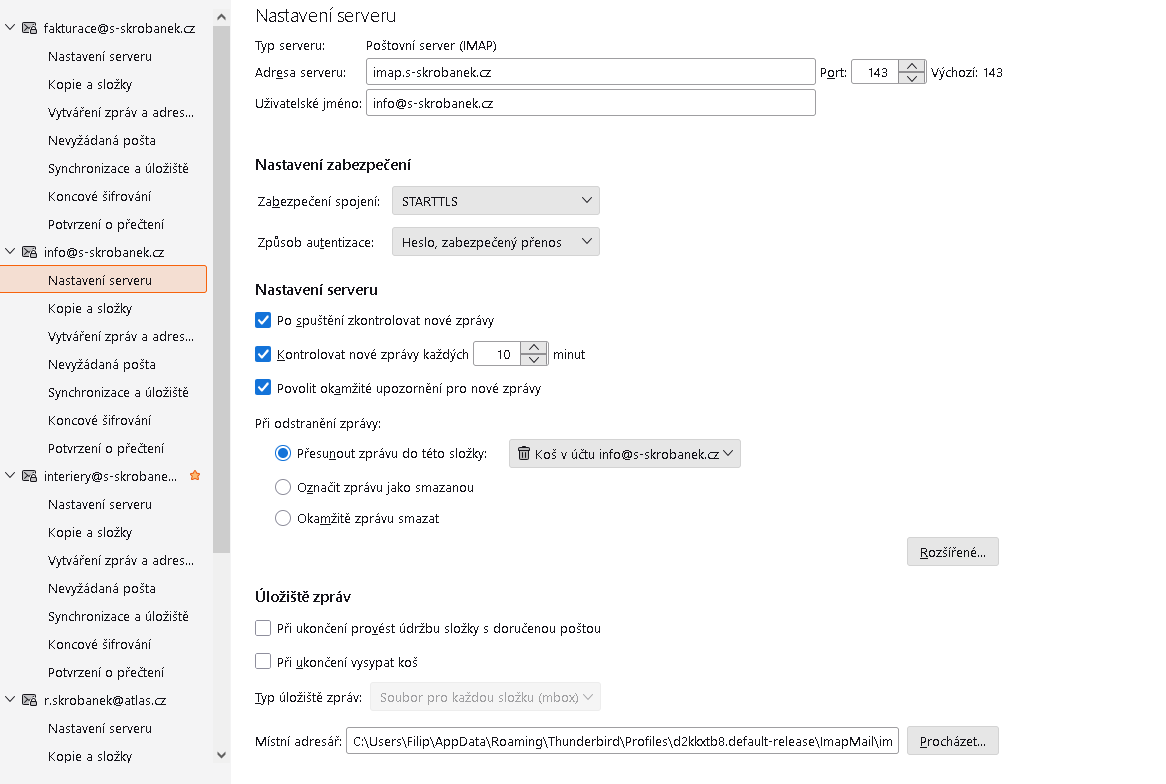Click the Rozšířené... button

click(x=952, y=552)
